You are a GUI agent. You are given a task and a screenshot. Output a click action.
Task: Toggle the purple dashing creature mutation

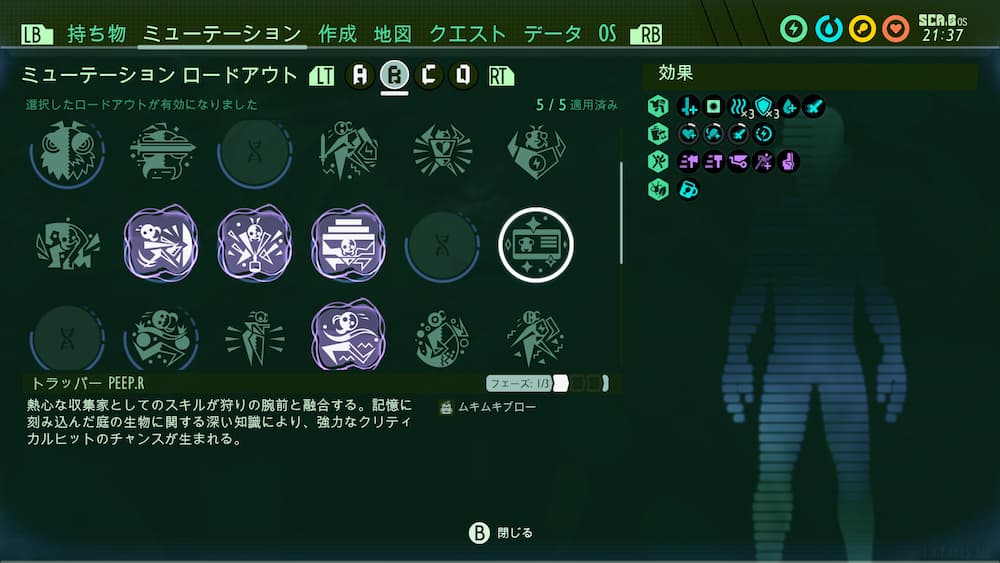pos(348,335)
